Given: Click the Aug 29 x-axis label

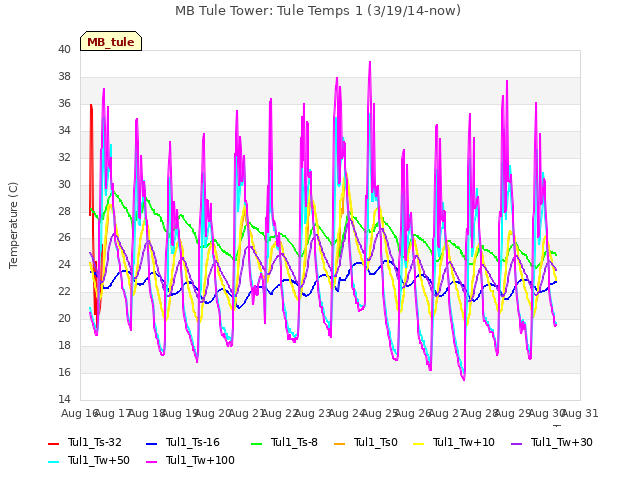Looking at the screenshot, I should click(513, 413).
